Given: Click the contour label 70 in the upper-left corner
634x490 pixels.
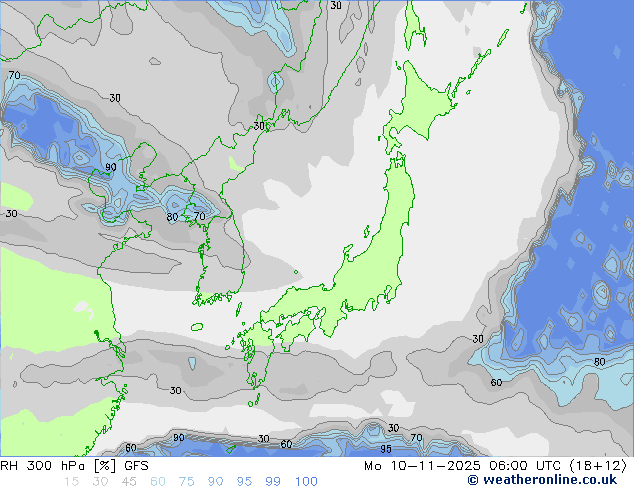Looking at the screenshot, I should [15, 75].
